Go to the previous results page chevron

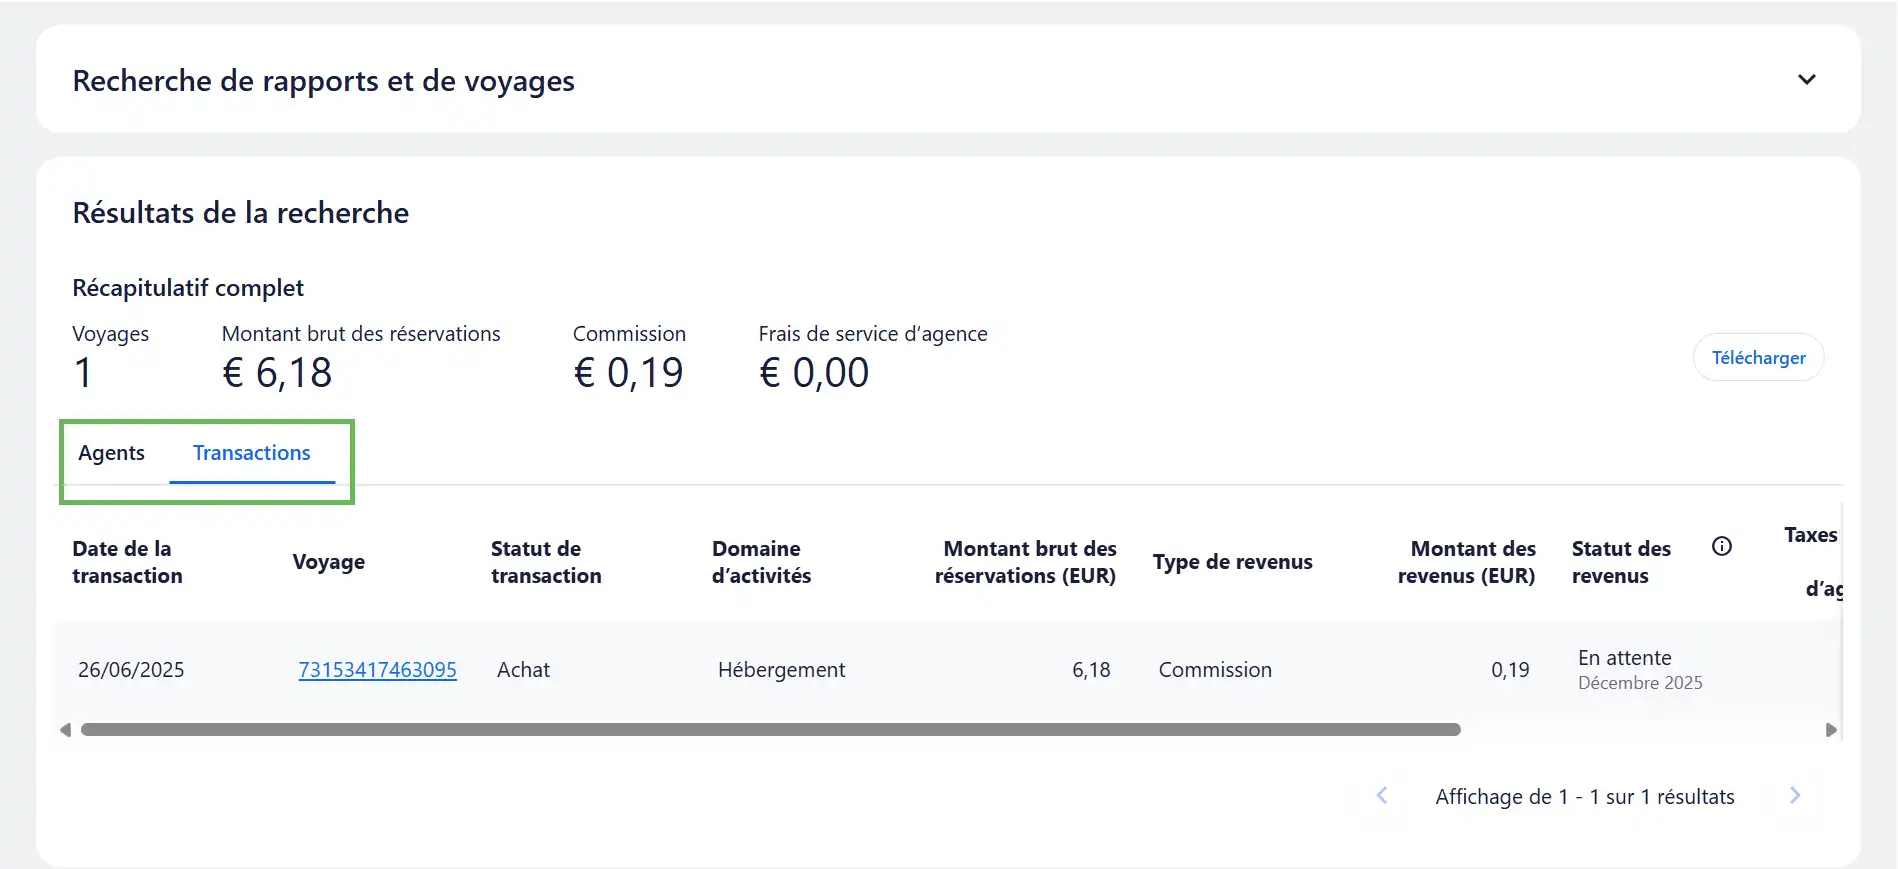tap(1382, 796)
